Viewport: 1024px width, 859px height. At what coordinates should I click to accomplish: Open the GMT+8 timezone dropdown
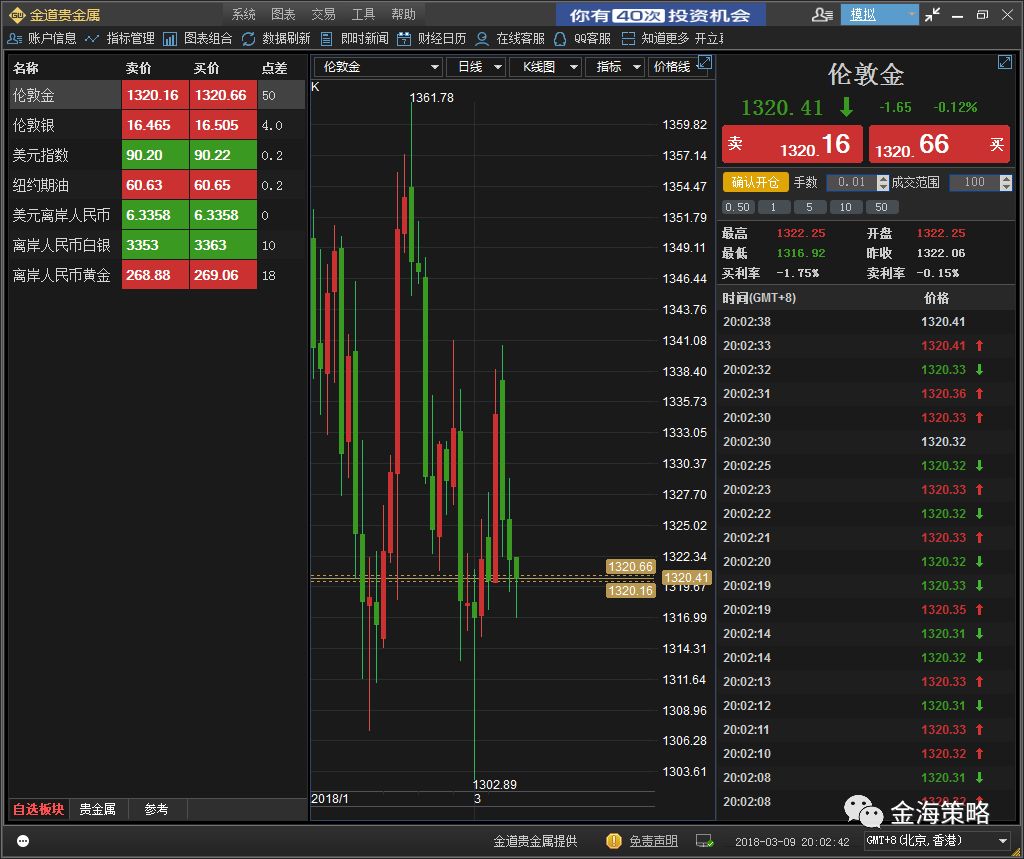point(1002,841)
